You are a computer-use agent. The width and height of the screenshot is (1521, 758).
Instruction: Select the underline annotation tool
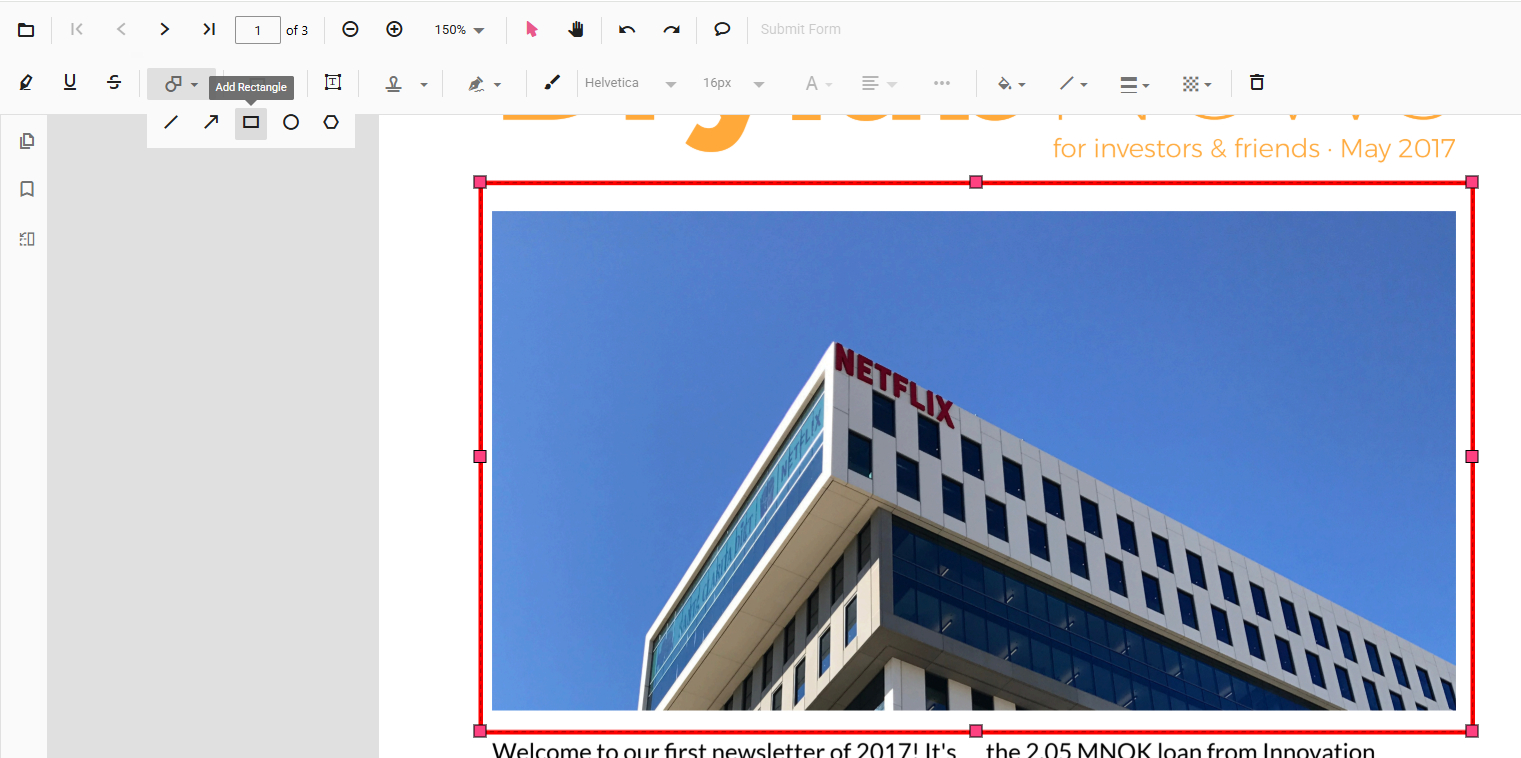[70, 83]
